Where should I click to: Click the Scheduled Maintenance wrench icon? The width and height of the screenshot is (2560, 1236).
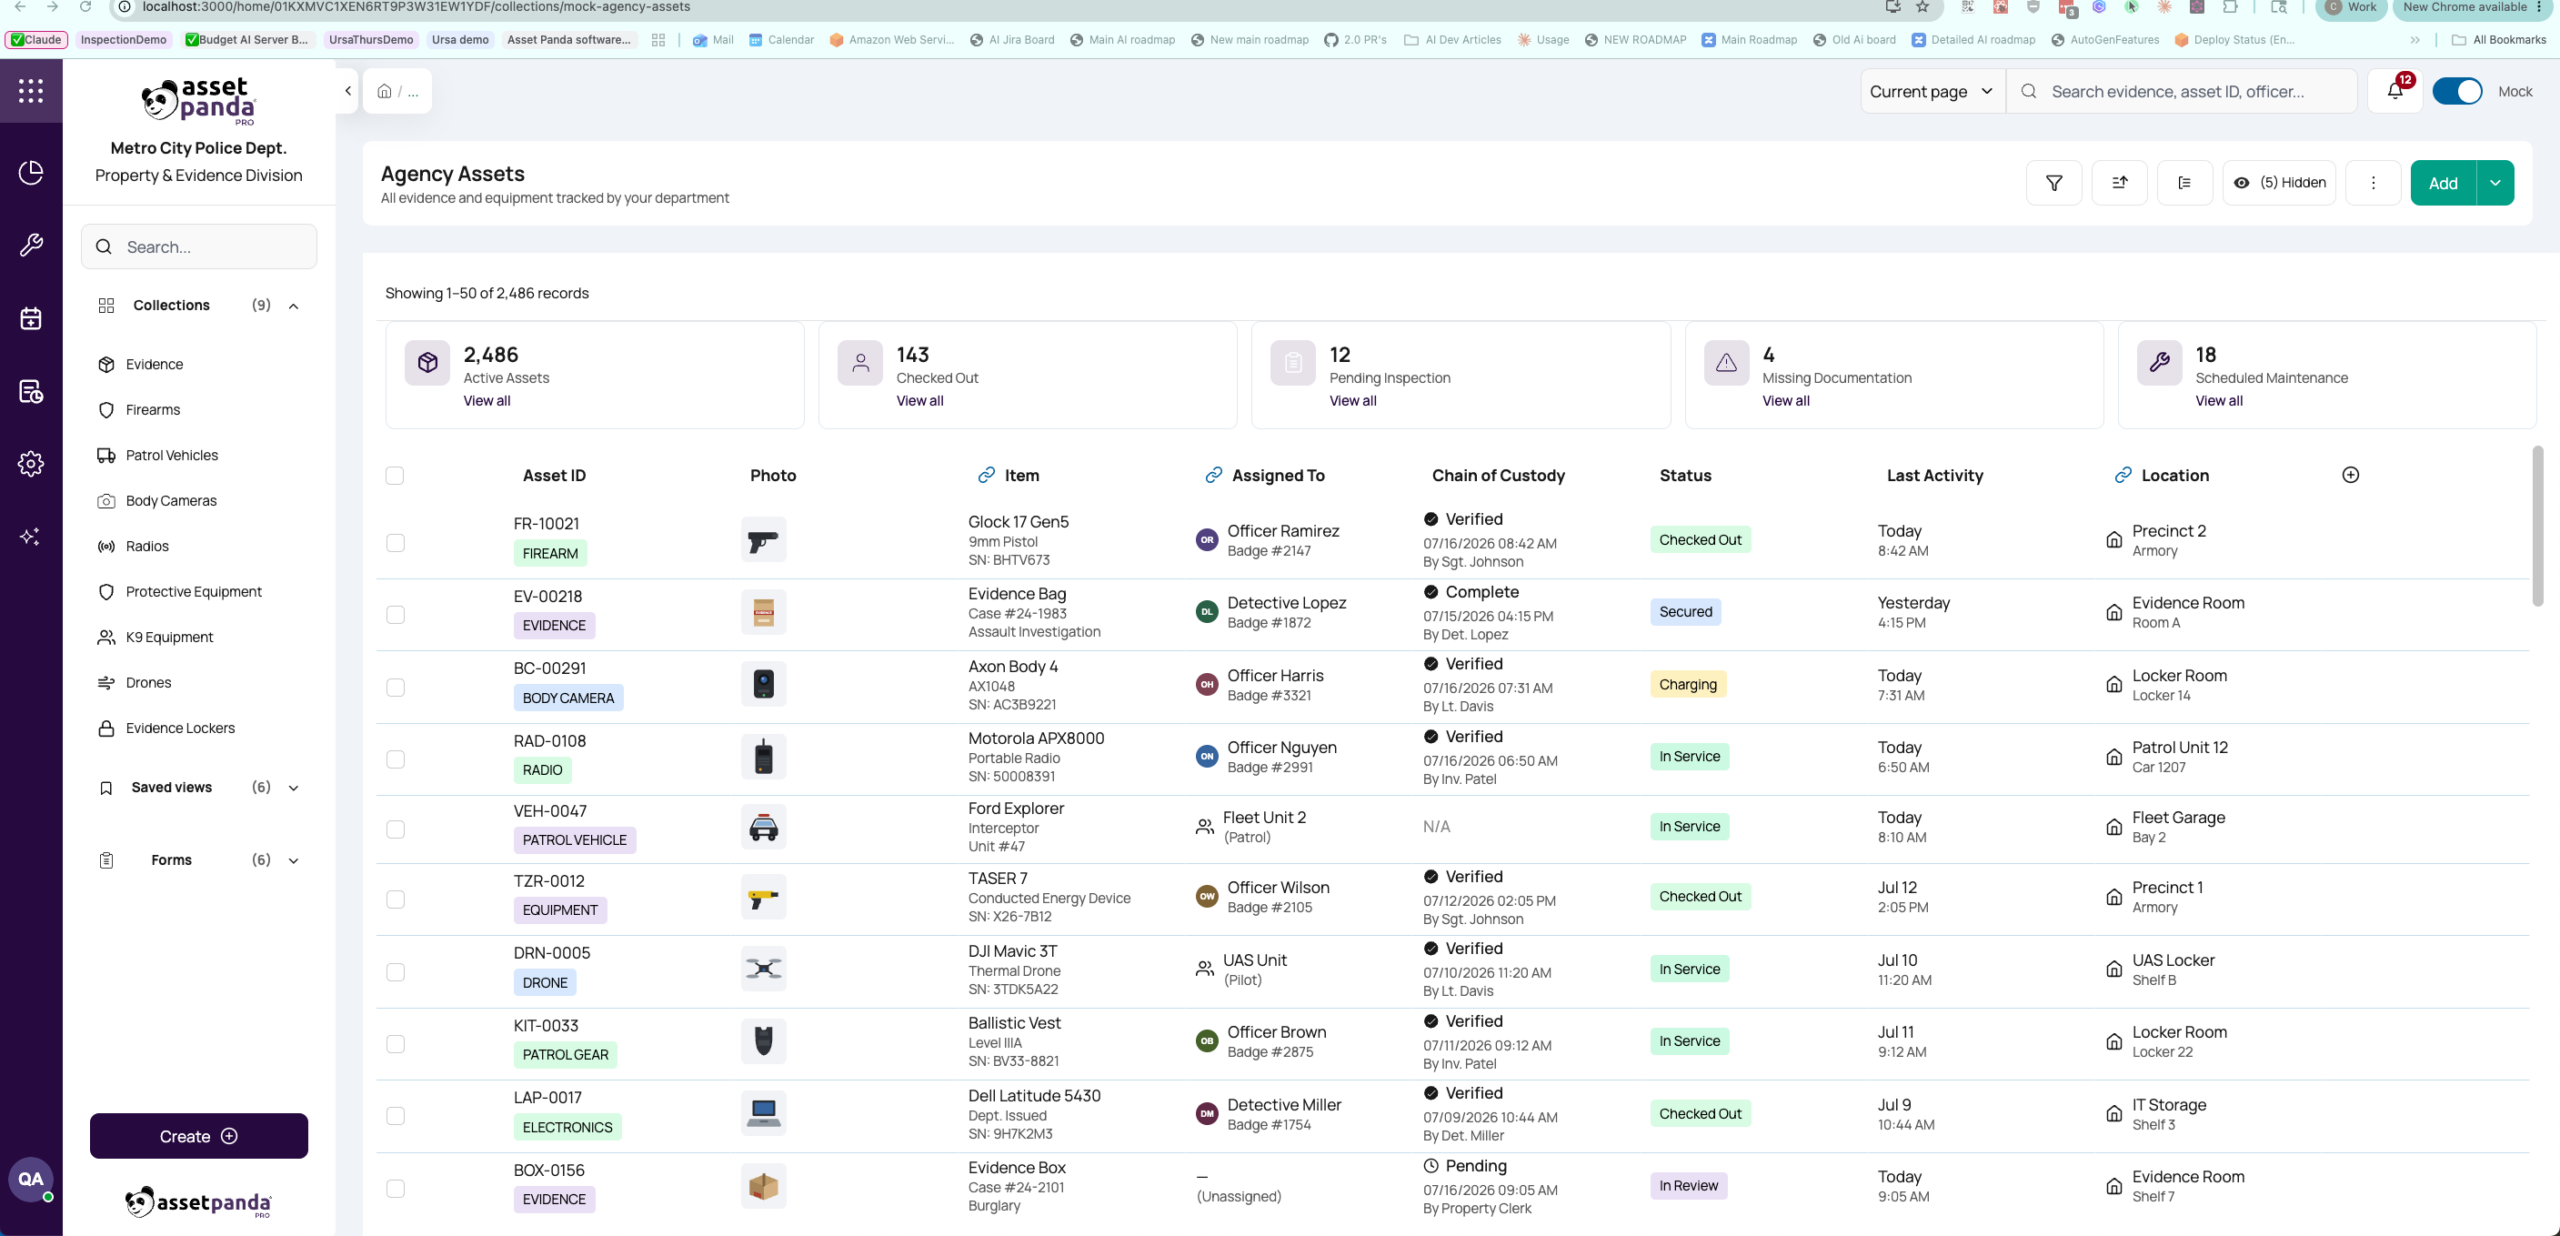pos(2160,362)
